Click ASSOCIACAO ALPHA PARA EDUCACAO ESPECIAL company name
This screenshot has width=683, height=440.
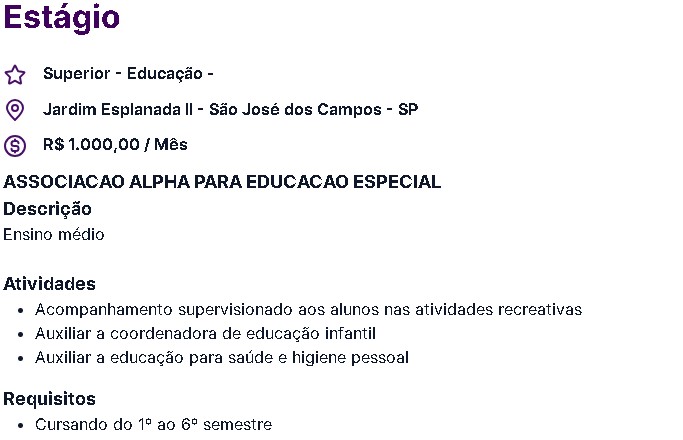click(222, 182)
